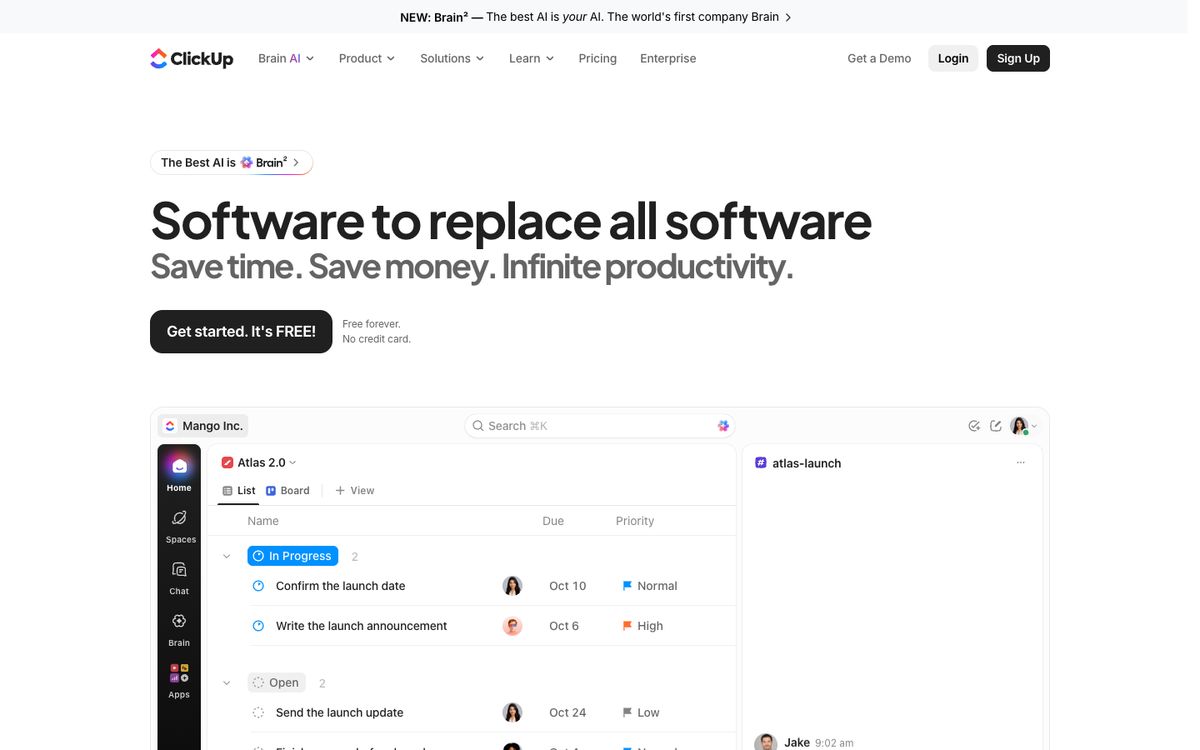Screen dimensions: 1200x750
Task: Toggle status circle for Write the launch announcement
Action: coord(258,626)
